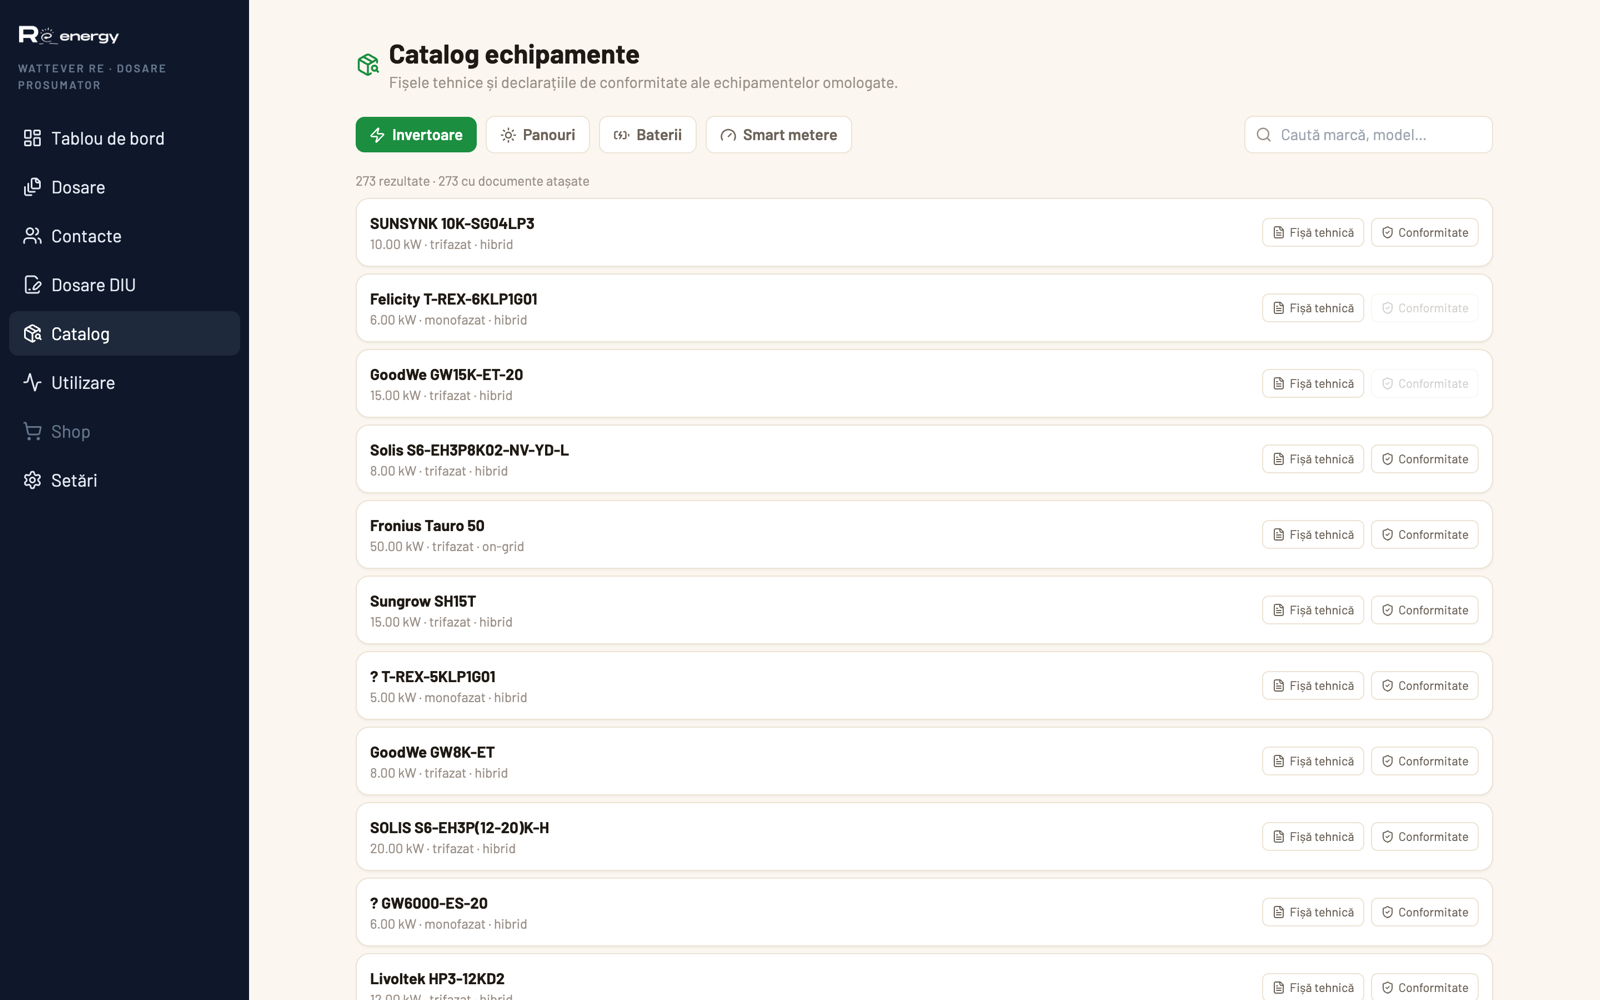Open the GoodWe GW8K-ET catalog entry
Viewport: 1600px width, 1000px height.
[924, 762]
